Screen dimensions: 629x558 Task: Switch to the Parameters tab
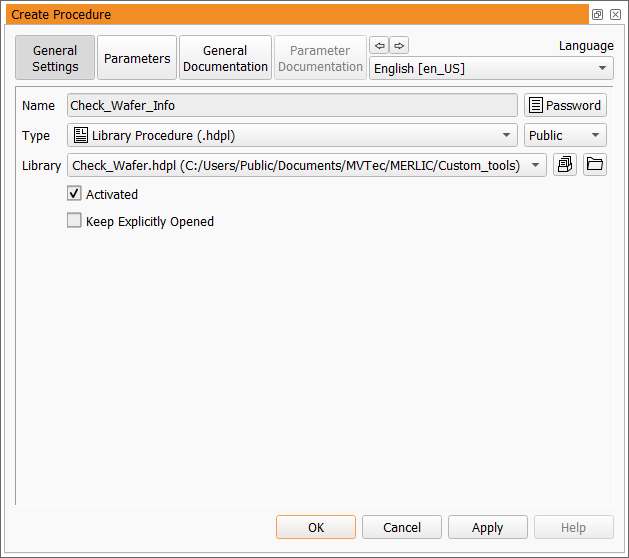137,59
